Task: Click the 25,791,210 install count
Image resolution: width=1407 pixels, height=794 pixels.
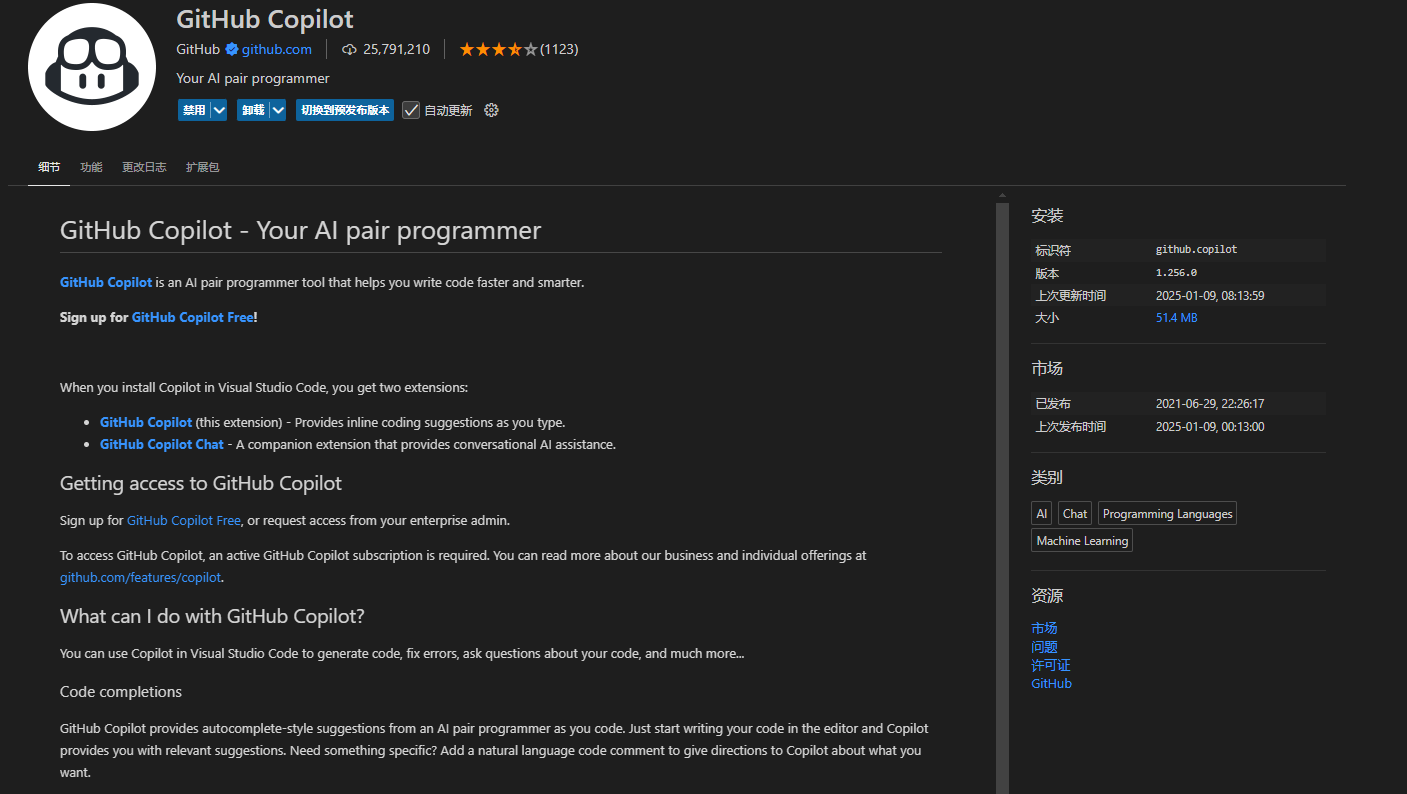Action: tap(396, 49)
